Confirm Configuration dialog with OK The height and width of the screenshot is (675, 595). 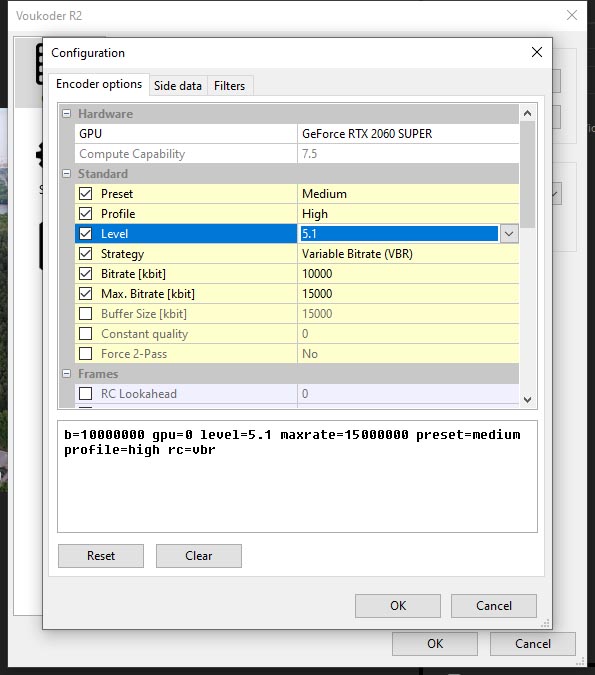[x=398, y=606]
